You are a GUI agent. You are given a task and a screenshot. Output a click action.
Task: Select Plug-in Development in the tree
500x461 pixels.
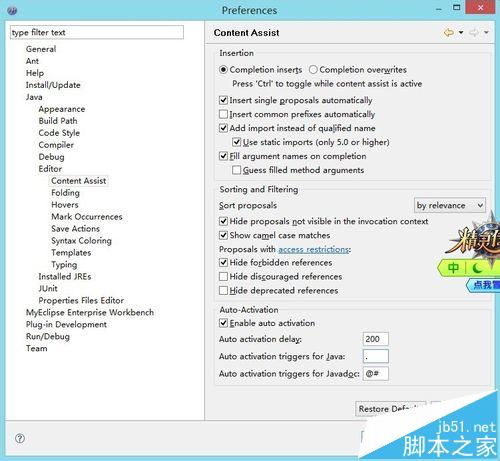click(66, 324)
